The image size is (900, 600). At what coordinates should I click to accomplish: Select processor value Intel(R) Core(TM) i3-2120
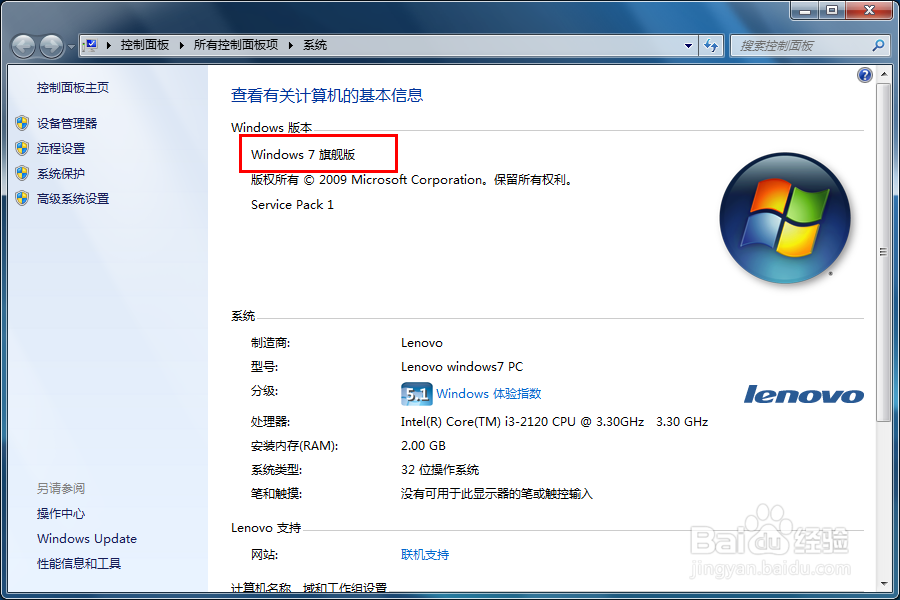[554, 421]
